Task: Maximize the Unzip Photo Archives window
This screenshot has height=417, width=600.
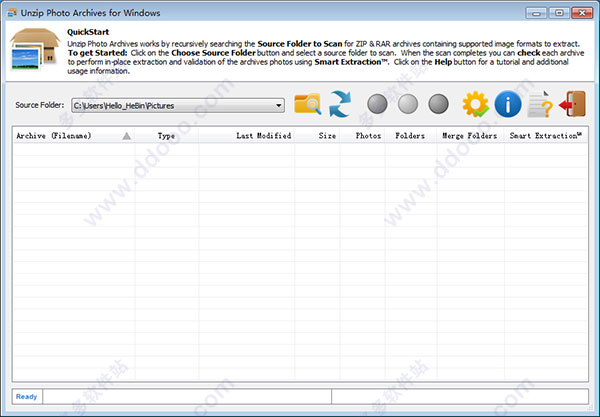Action: [559, 13]
